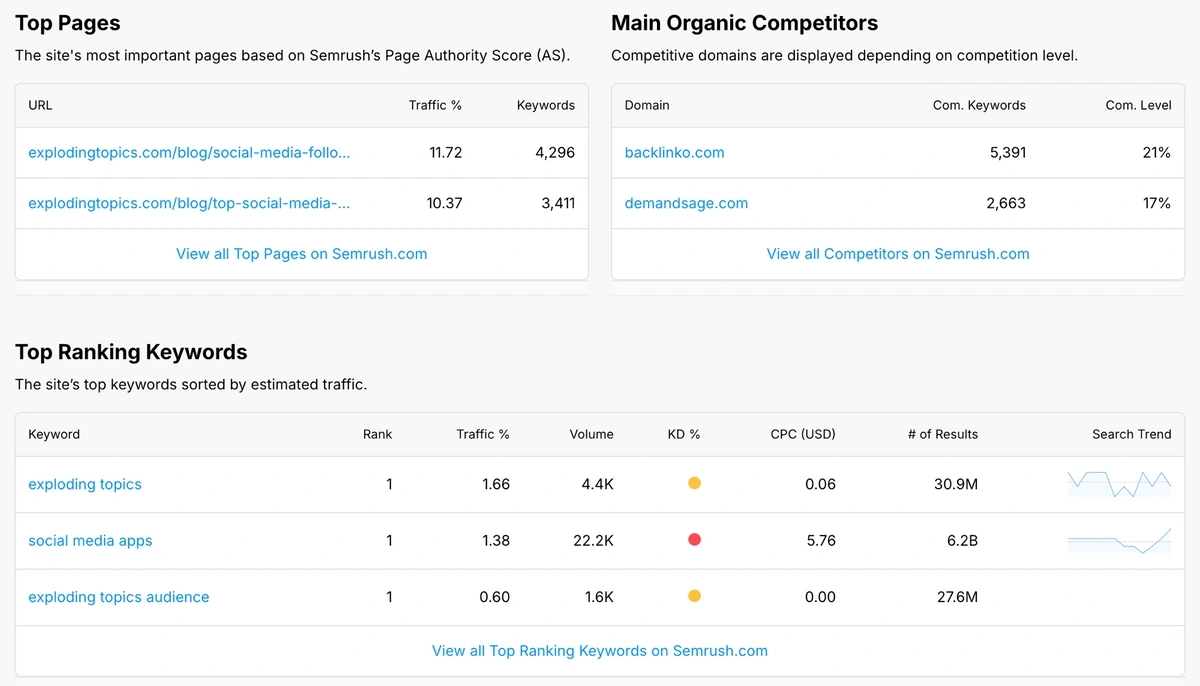Select the 27.6M results value
Screen dimensions: 1200x686
click(955, 597)
